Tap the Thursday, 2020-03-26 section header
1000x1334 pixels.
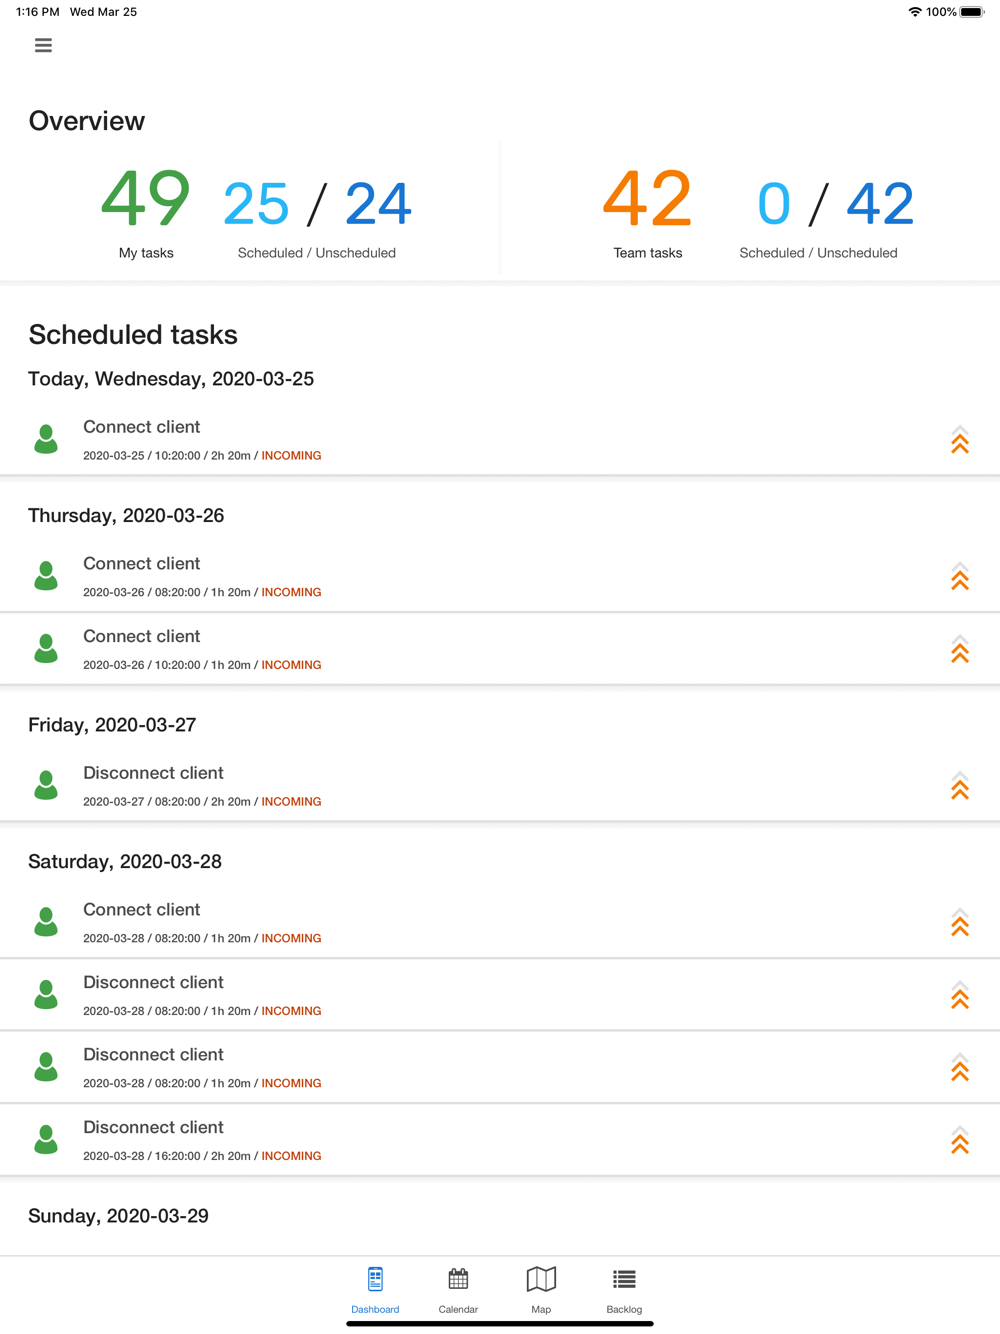point(126,515)
